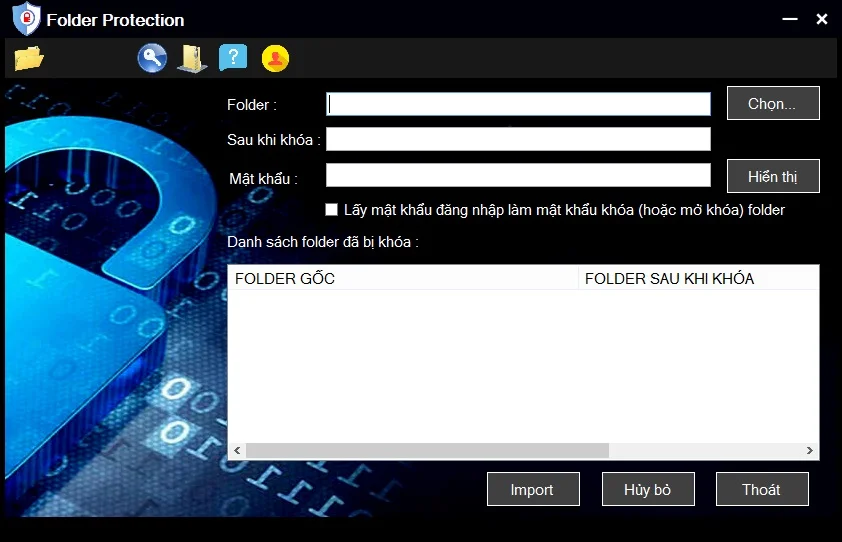Viewport: 842px width, 542px height.
Task: Click the yellow user account icon
Action: [x=275, y=58]
